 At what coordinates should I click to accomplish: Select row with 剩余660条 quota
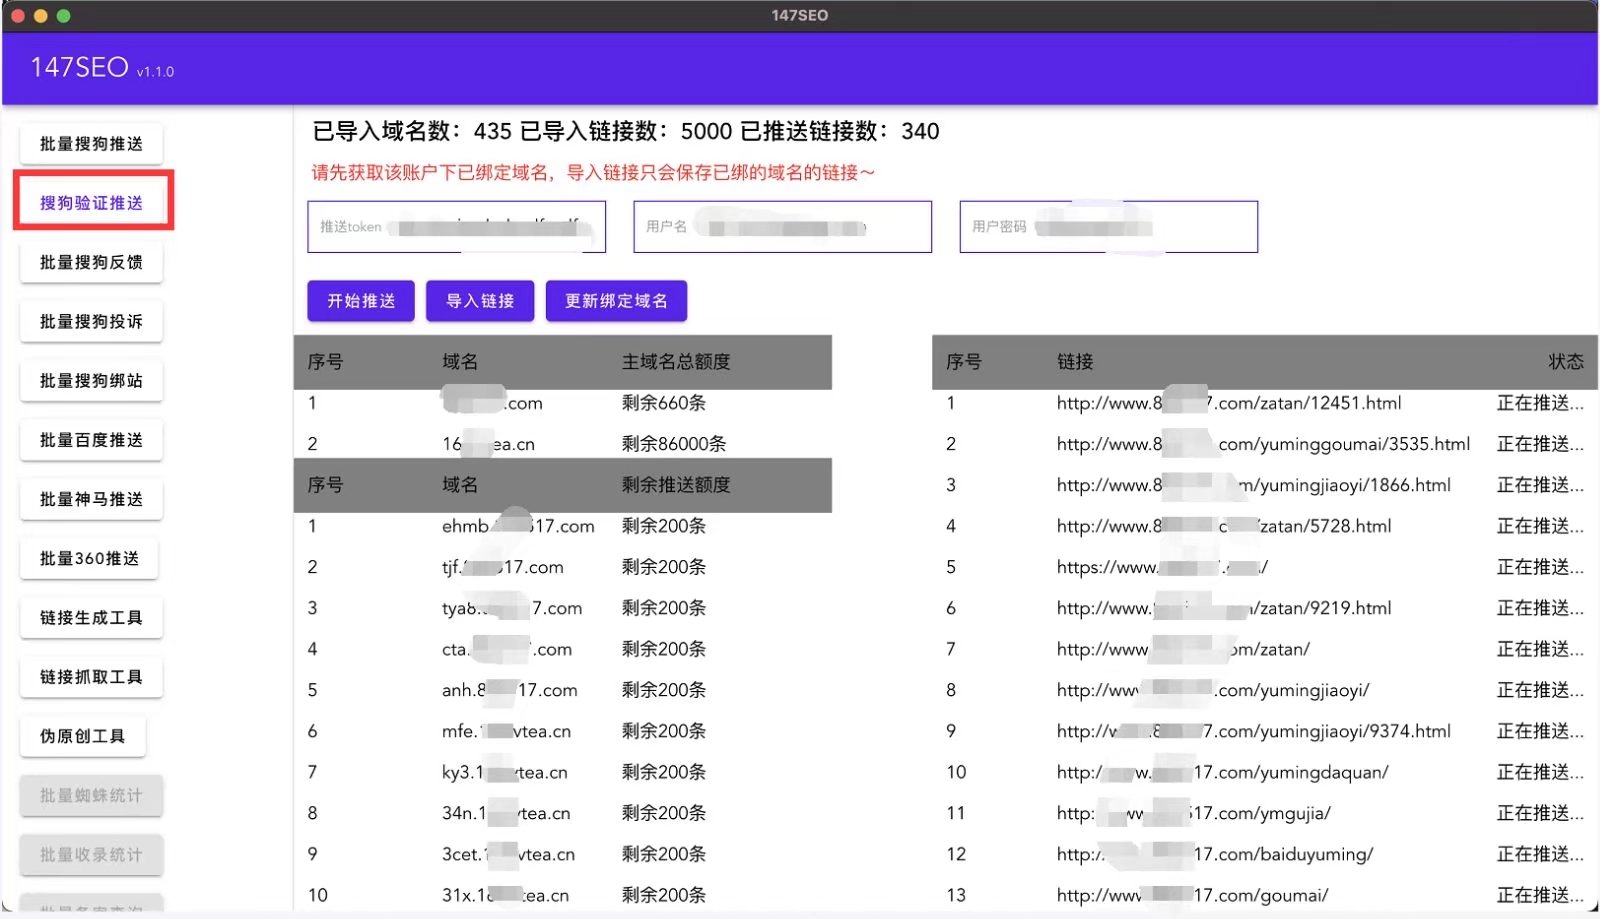(x=563, y=403)
